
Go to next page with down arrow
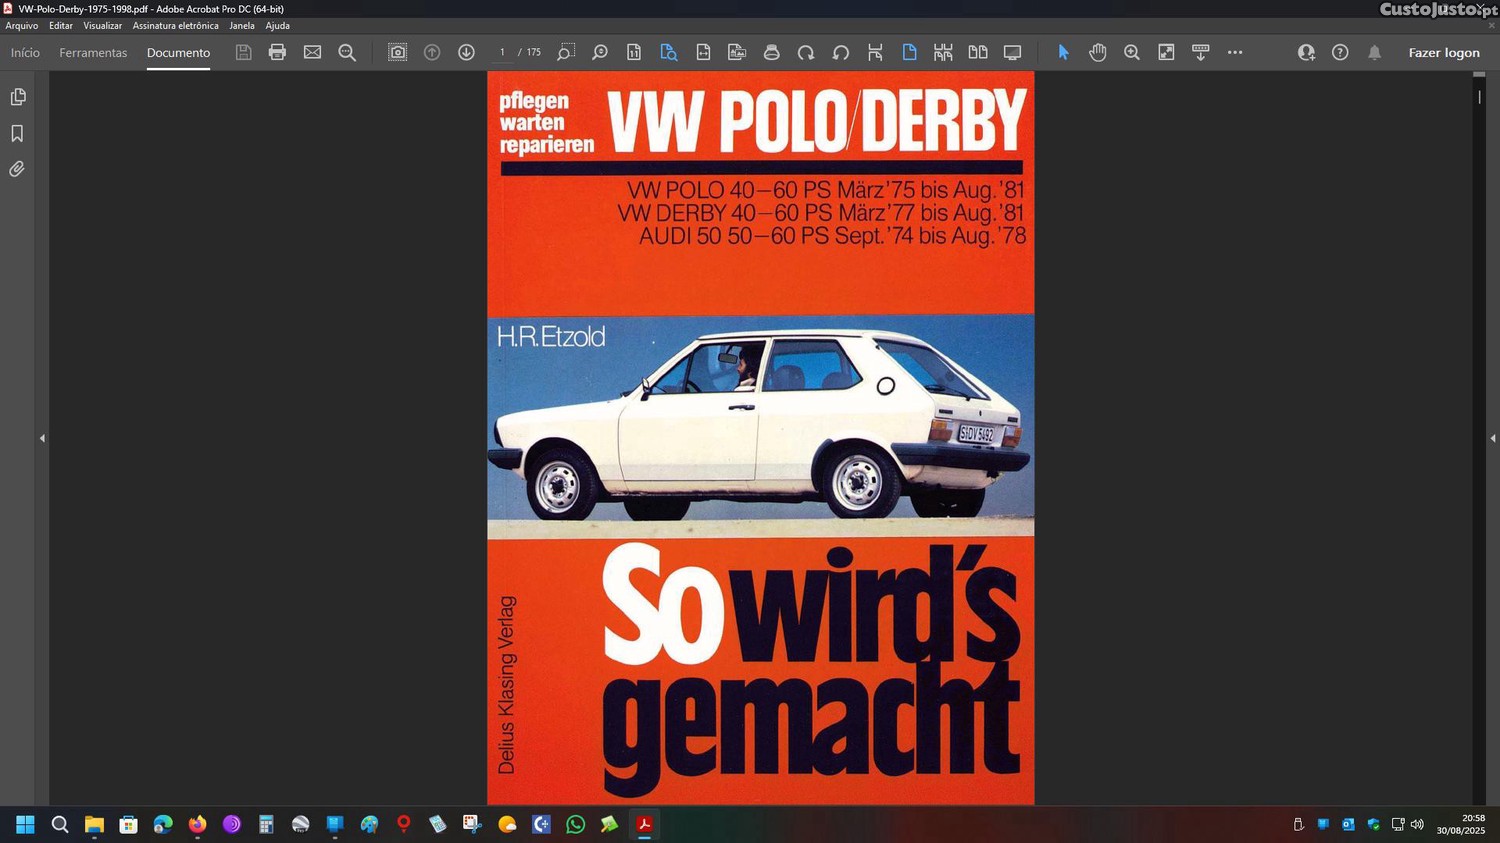[x=466, y=52]
